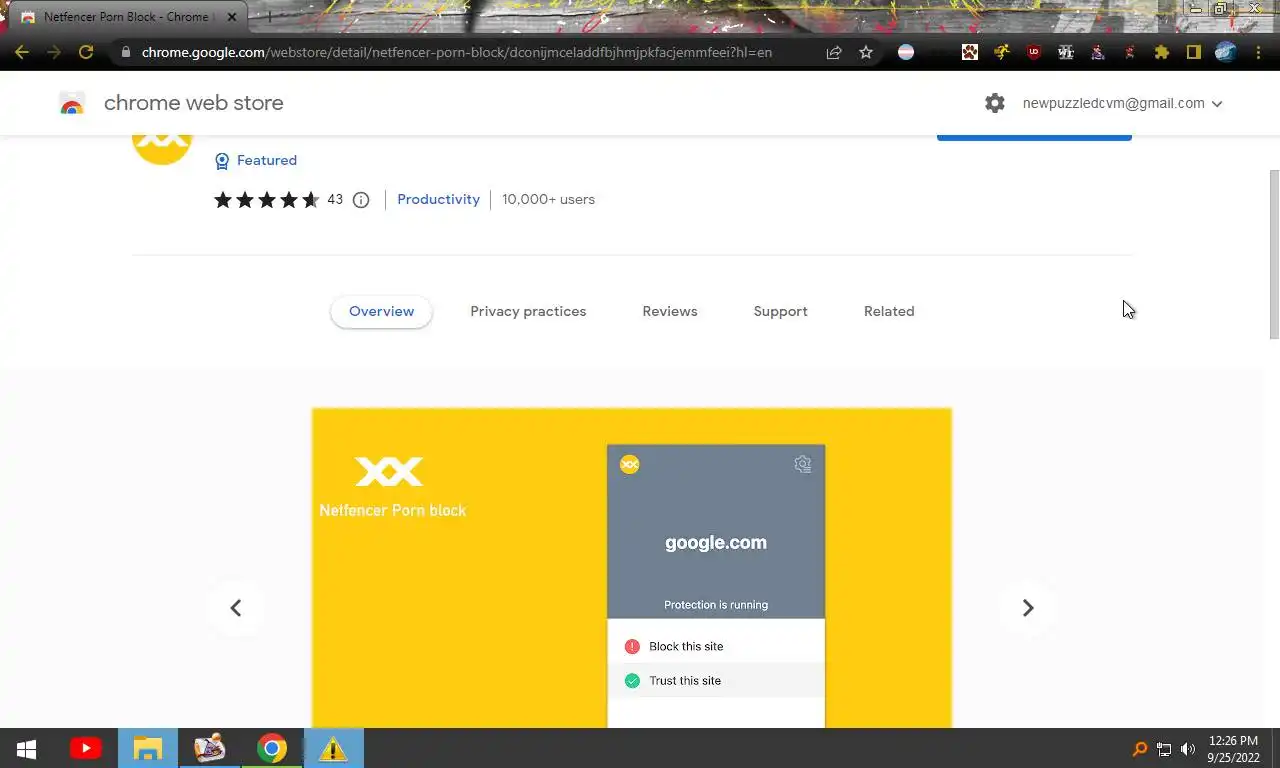The image size is (1280, 768).
Task: Share this page using the share icon
Action: 834,52
